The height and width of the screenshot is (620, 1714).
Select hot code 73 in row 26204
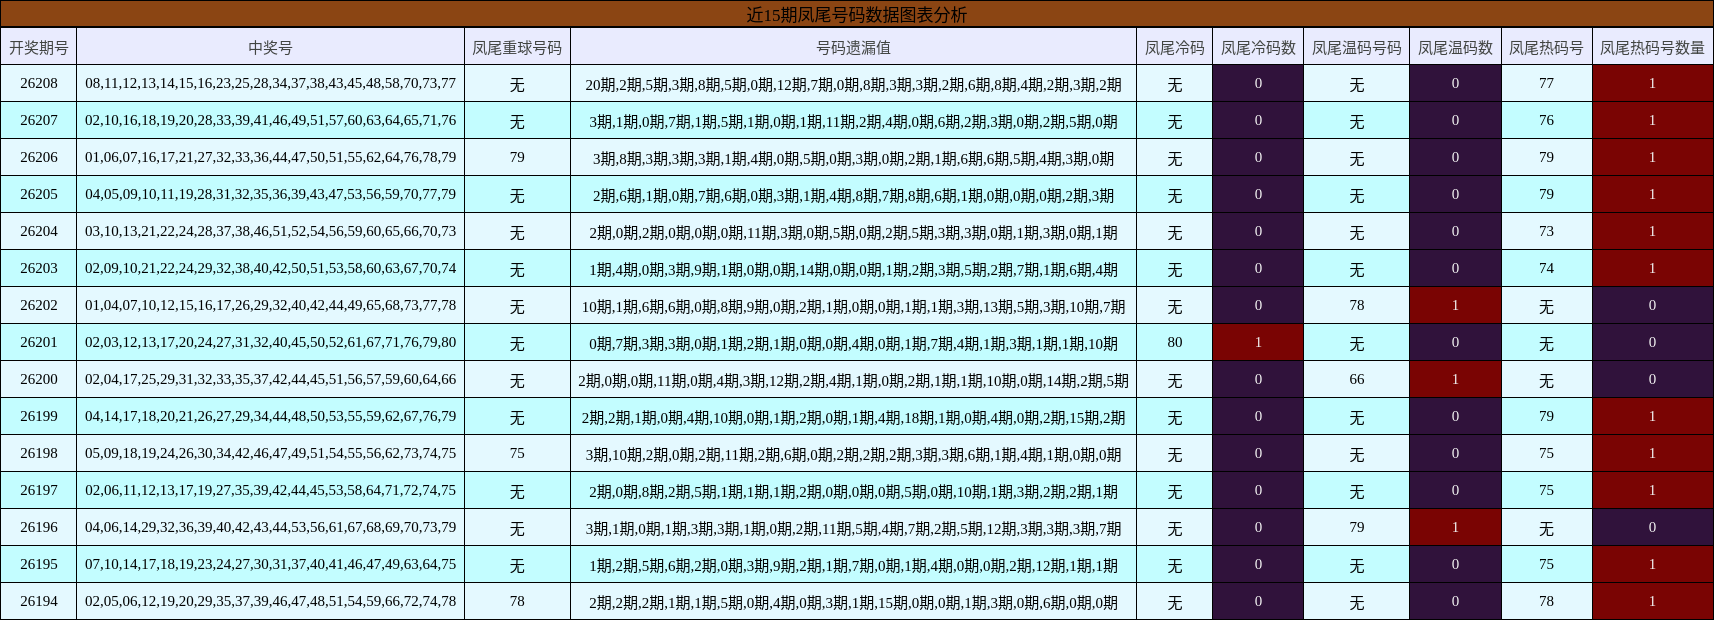pyautogui.click(x=1546, y=232)
